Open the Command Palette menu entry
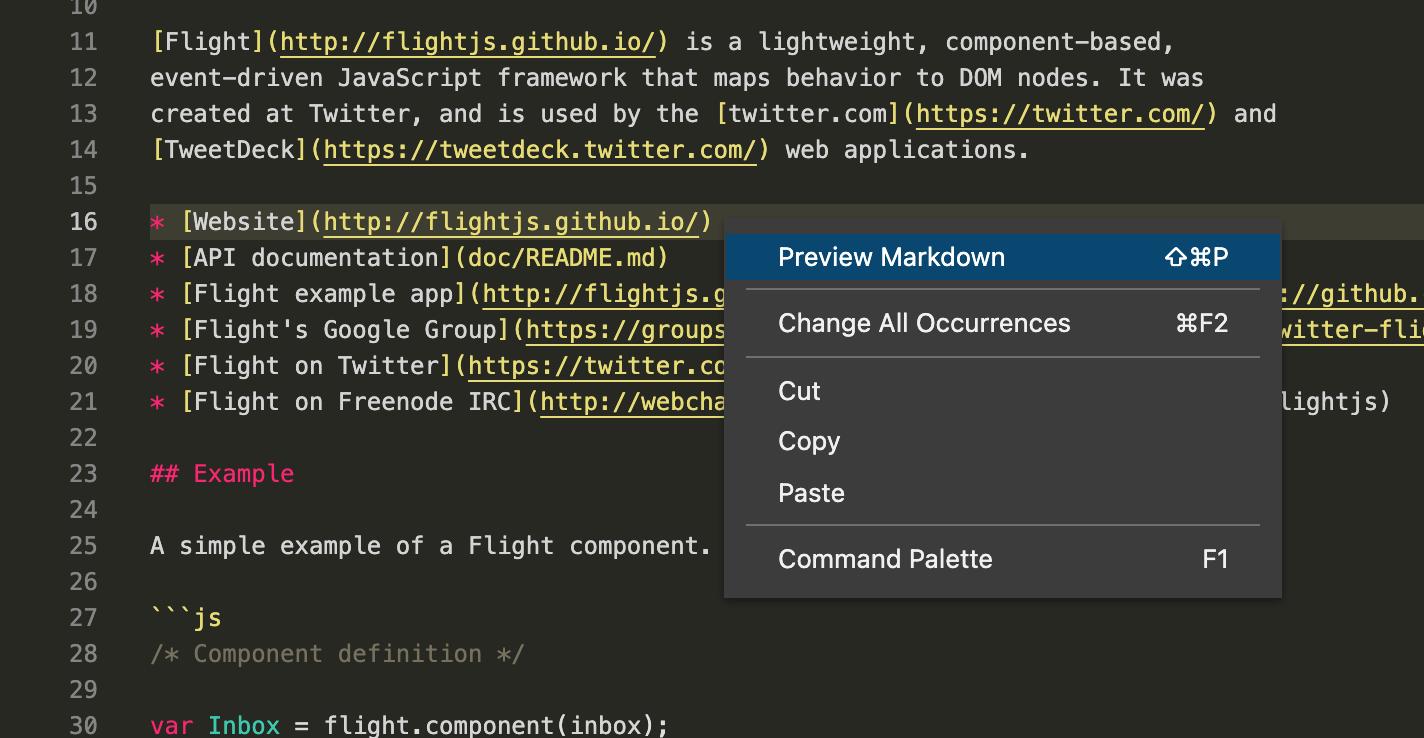 point(885,559)
